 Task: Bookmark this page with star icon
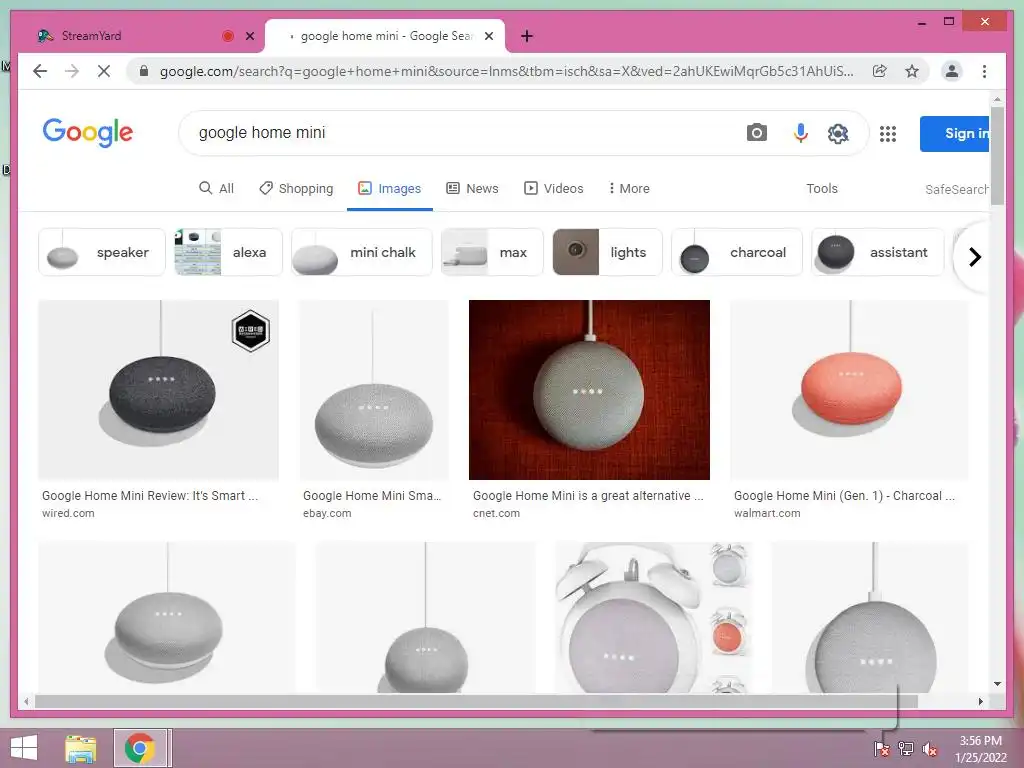click(x=912, y=71)
